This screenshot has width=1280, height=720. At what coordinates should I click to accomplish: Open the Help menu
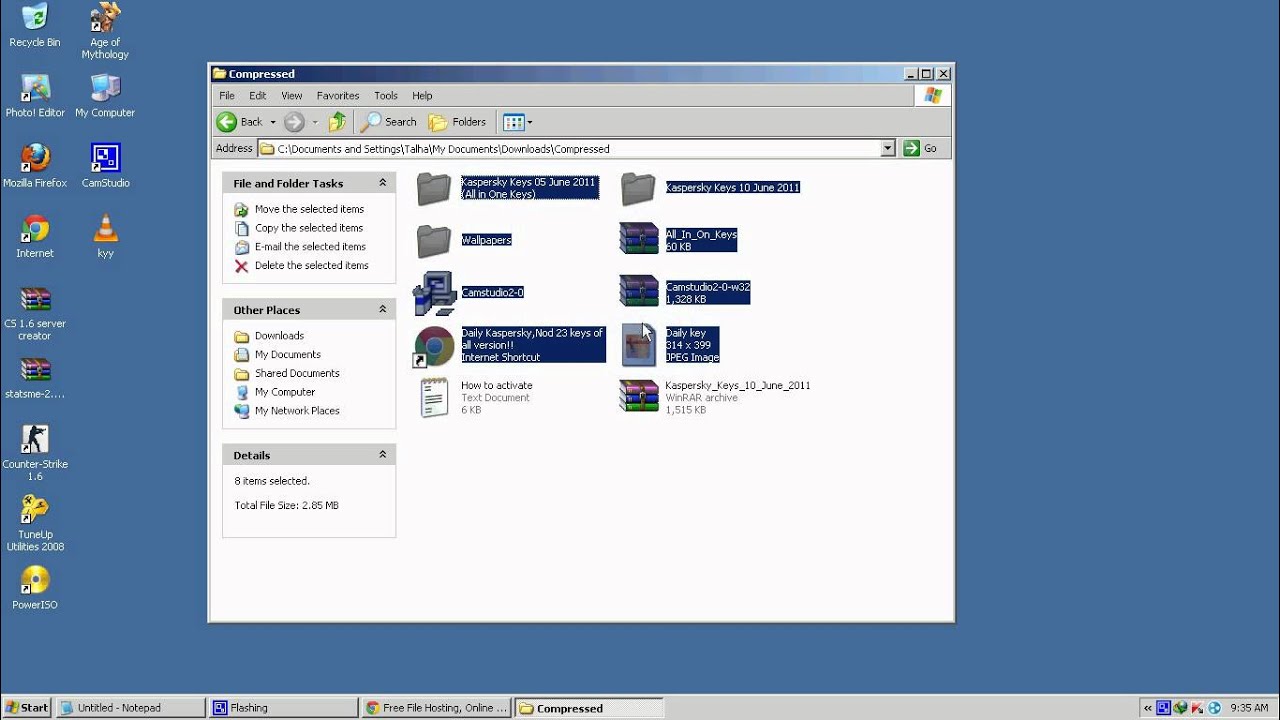tap(422, 96)
